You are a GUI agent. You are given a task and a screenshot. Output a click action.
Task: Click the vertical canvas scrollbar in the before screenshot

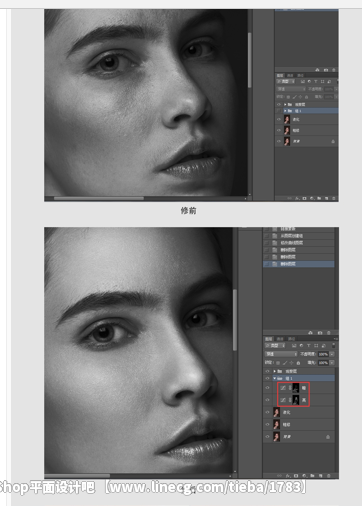pyautogui.click(x=249, y=60)
